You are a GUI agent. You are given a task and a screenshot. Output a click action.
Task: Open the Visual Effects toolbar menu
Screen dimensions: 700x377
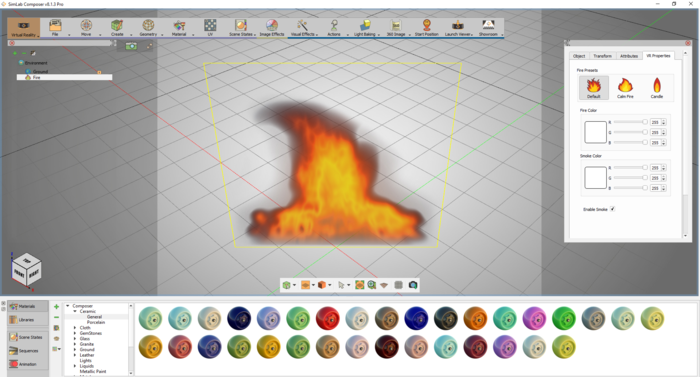(x=303, y=28)
